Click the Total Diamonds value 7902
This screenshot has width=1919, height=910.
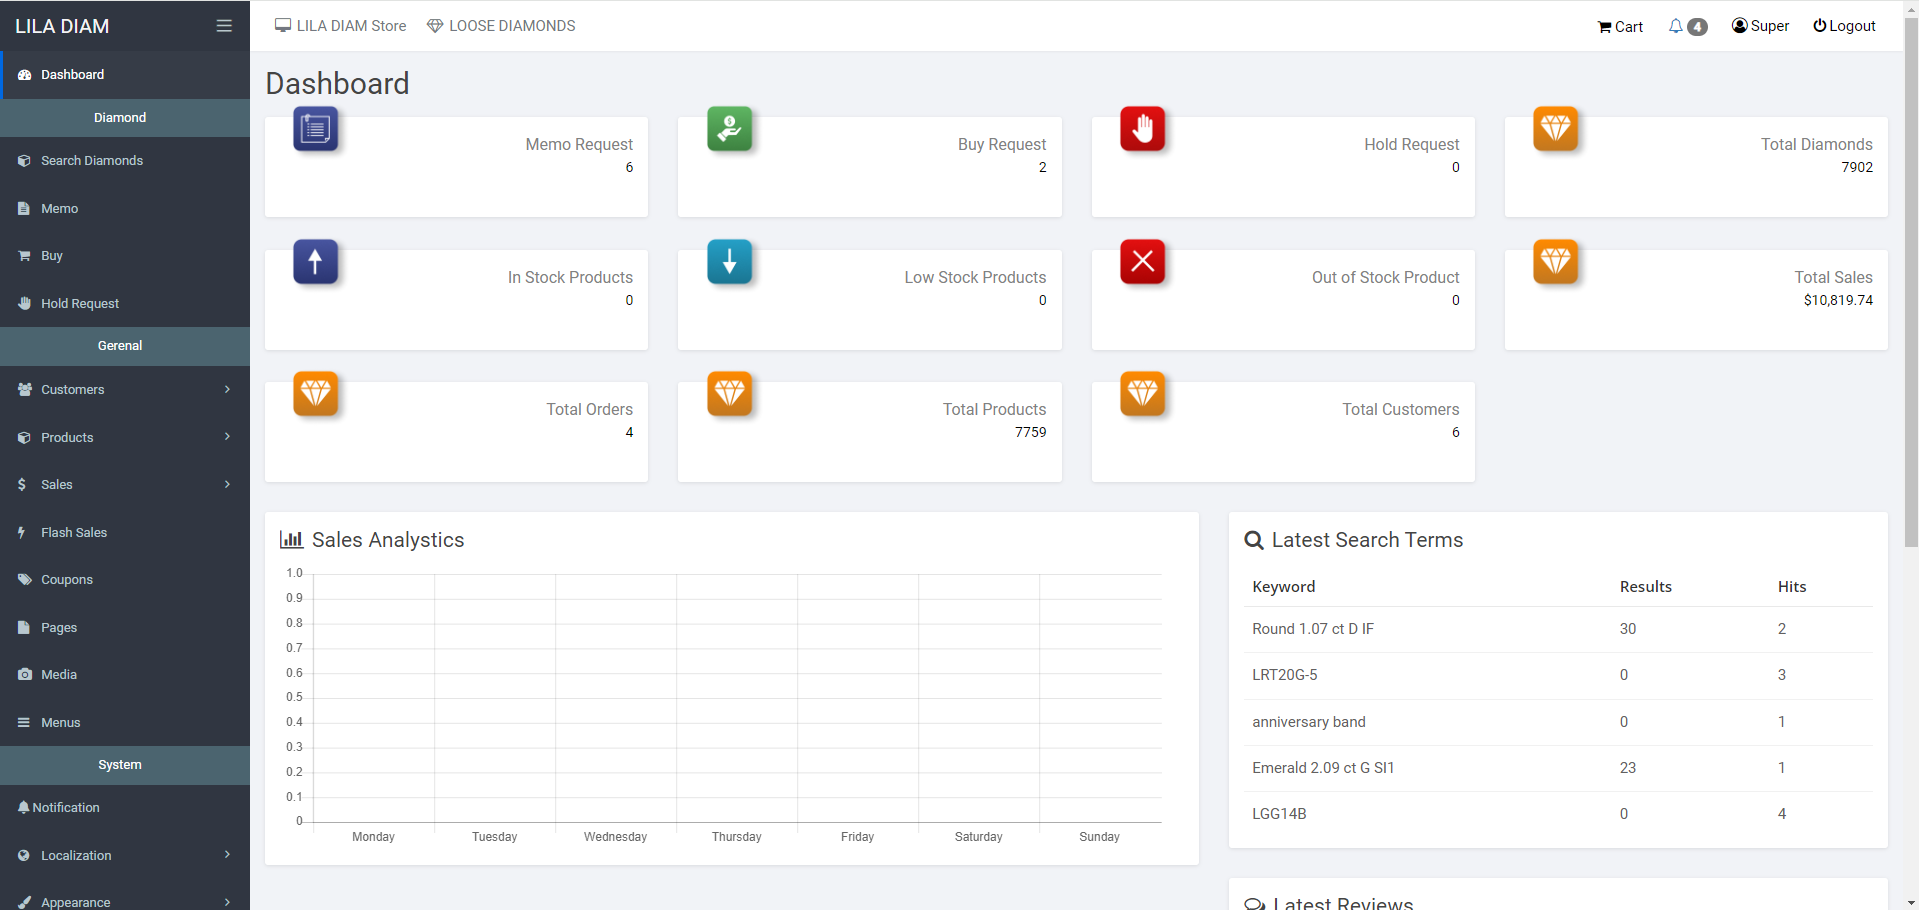click(1857, 167)
